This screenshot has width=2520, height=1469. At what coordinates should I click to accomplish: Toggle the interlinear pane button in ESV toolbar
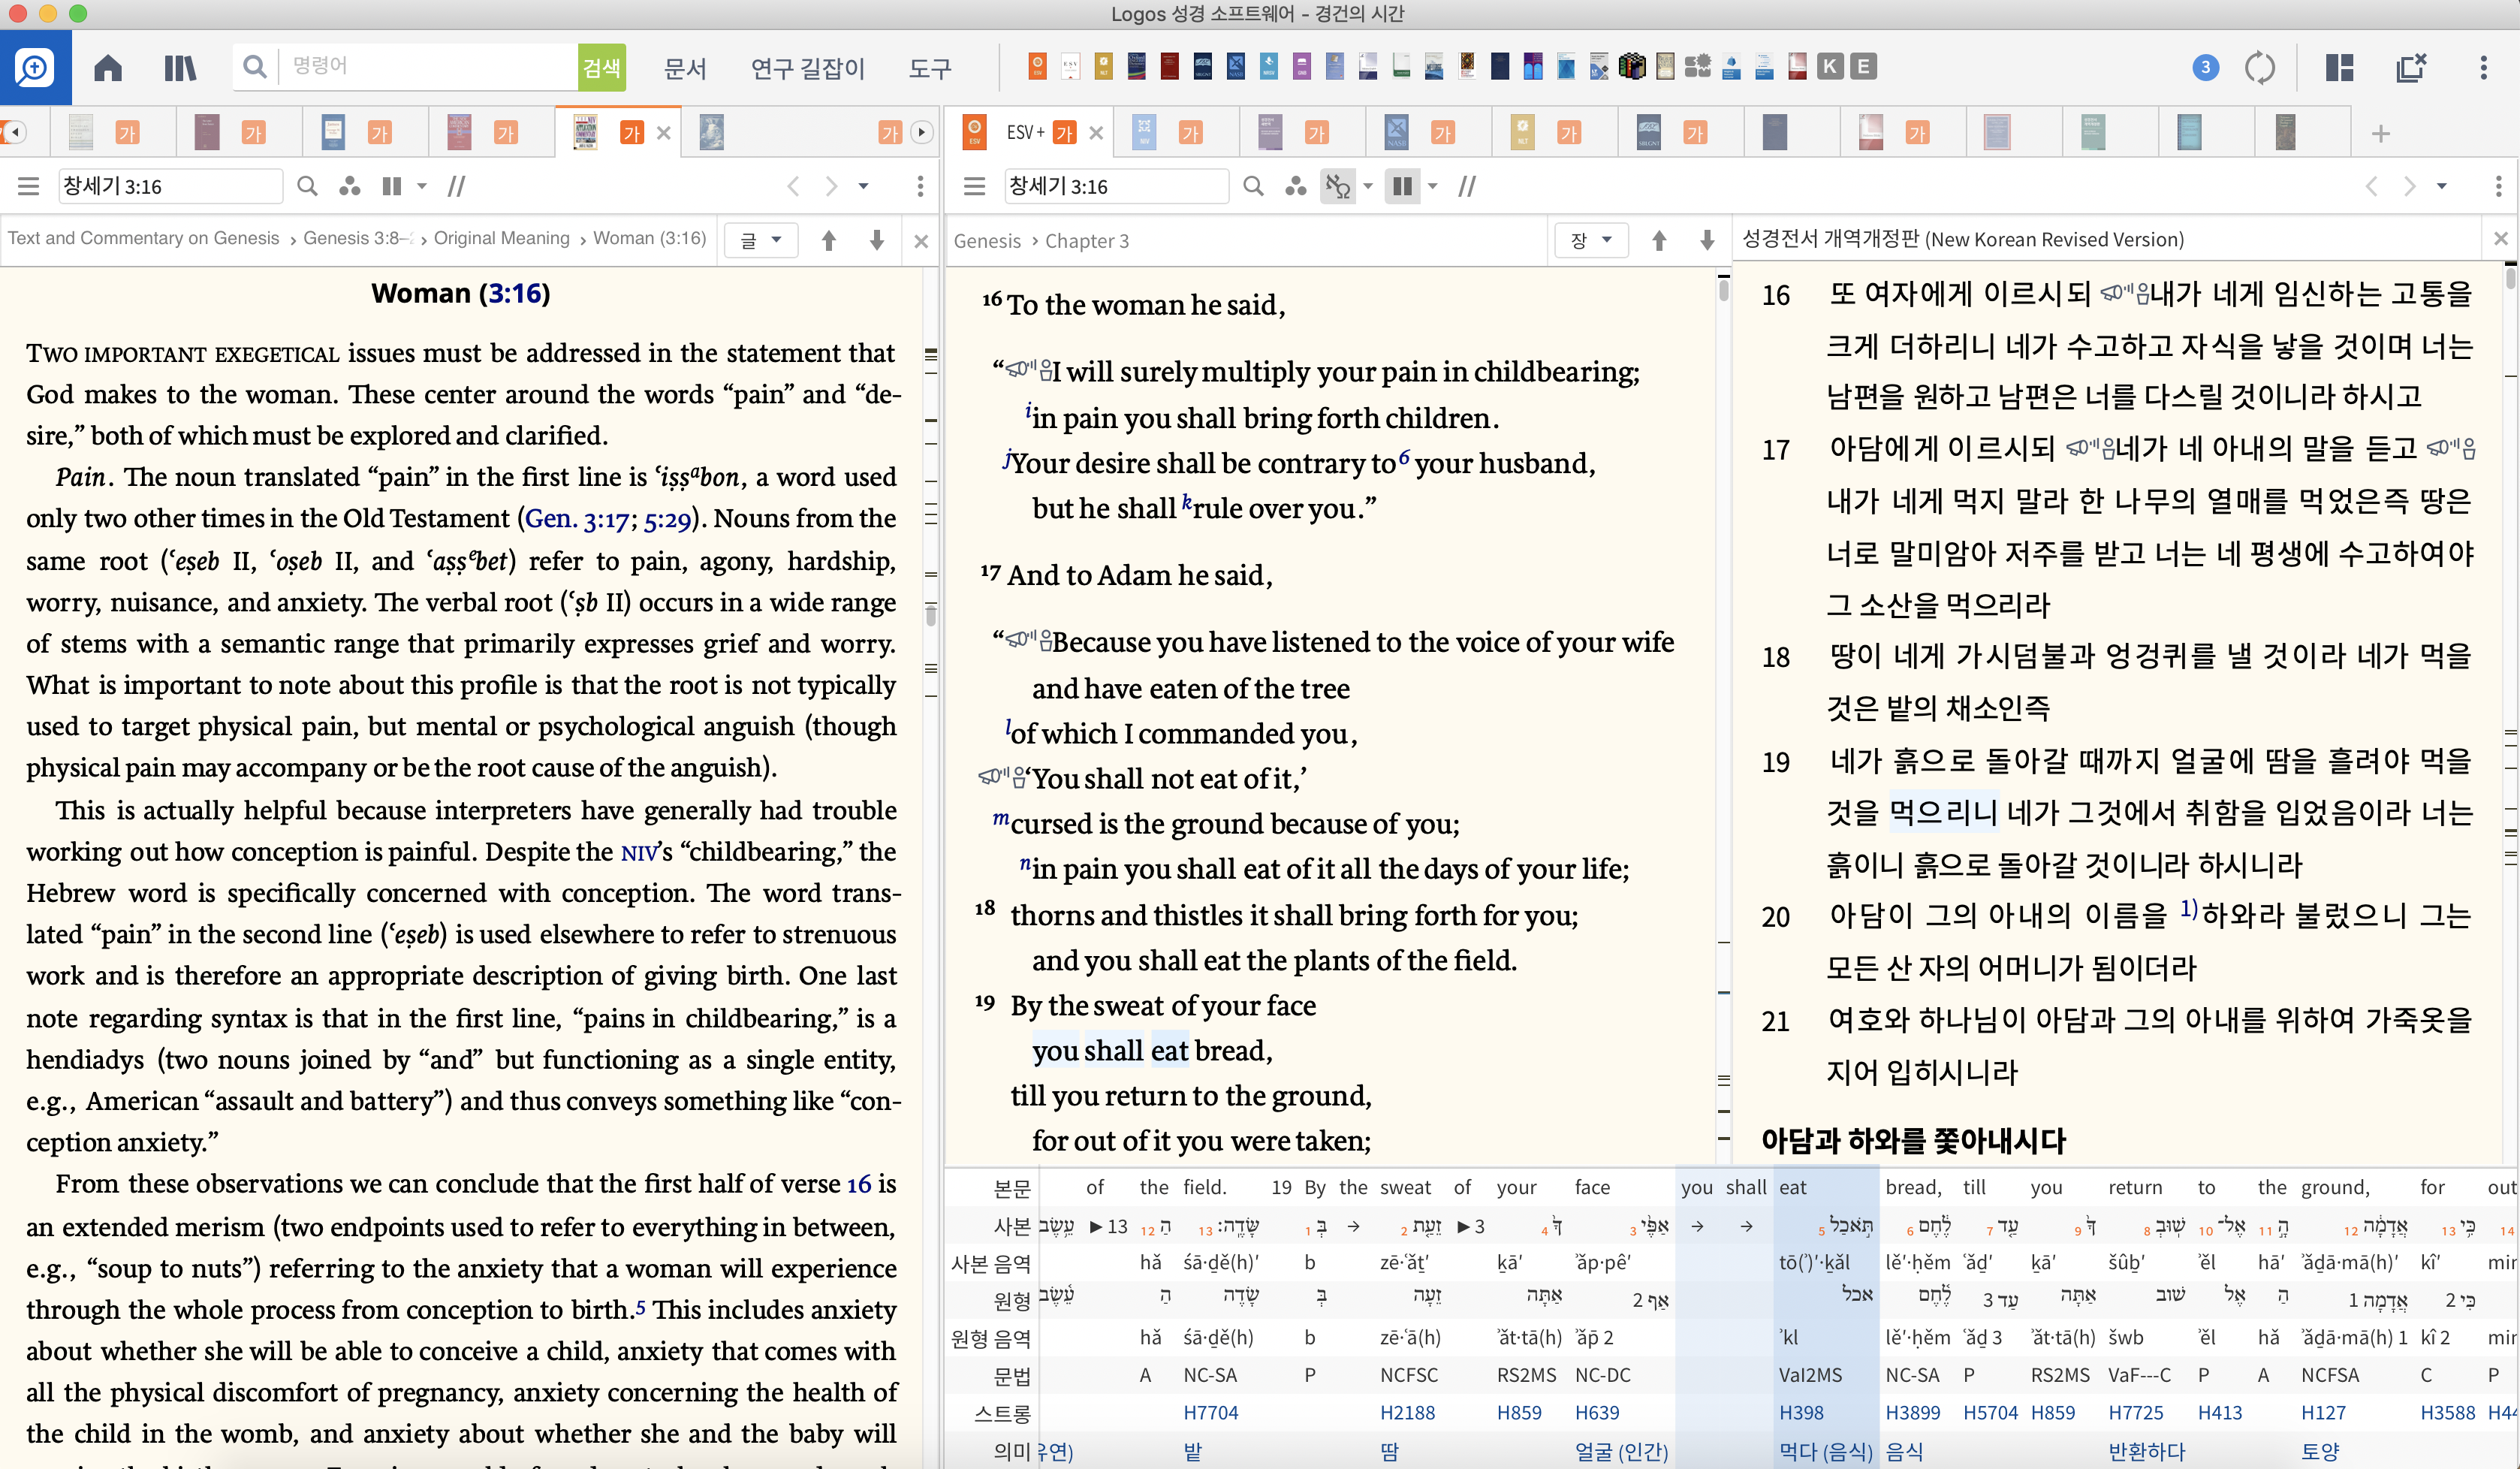point(1337,187)
